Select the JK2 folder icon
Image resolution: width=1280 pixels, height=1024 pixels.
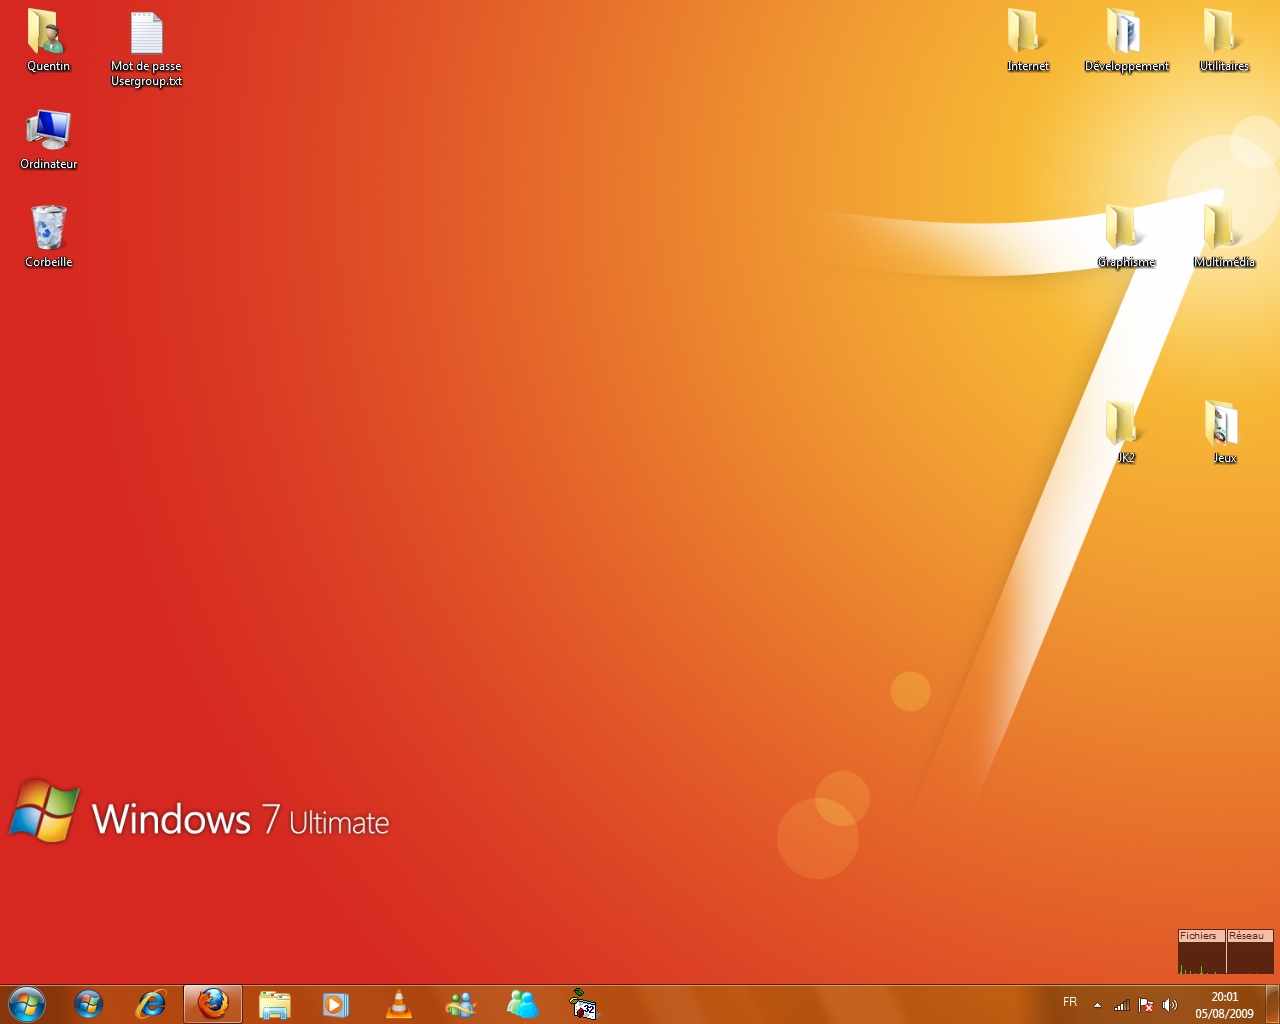1126,433
